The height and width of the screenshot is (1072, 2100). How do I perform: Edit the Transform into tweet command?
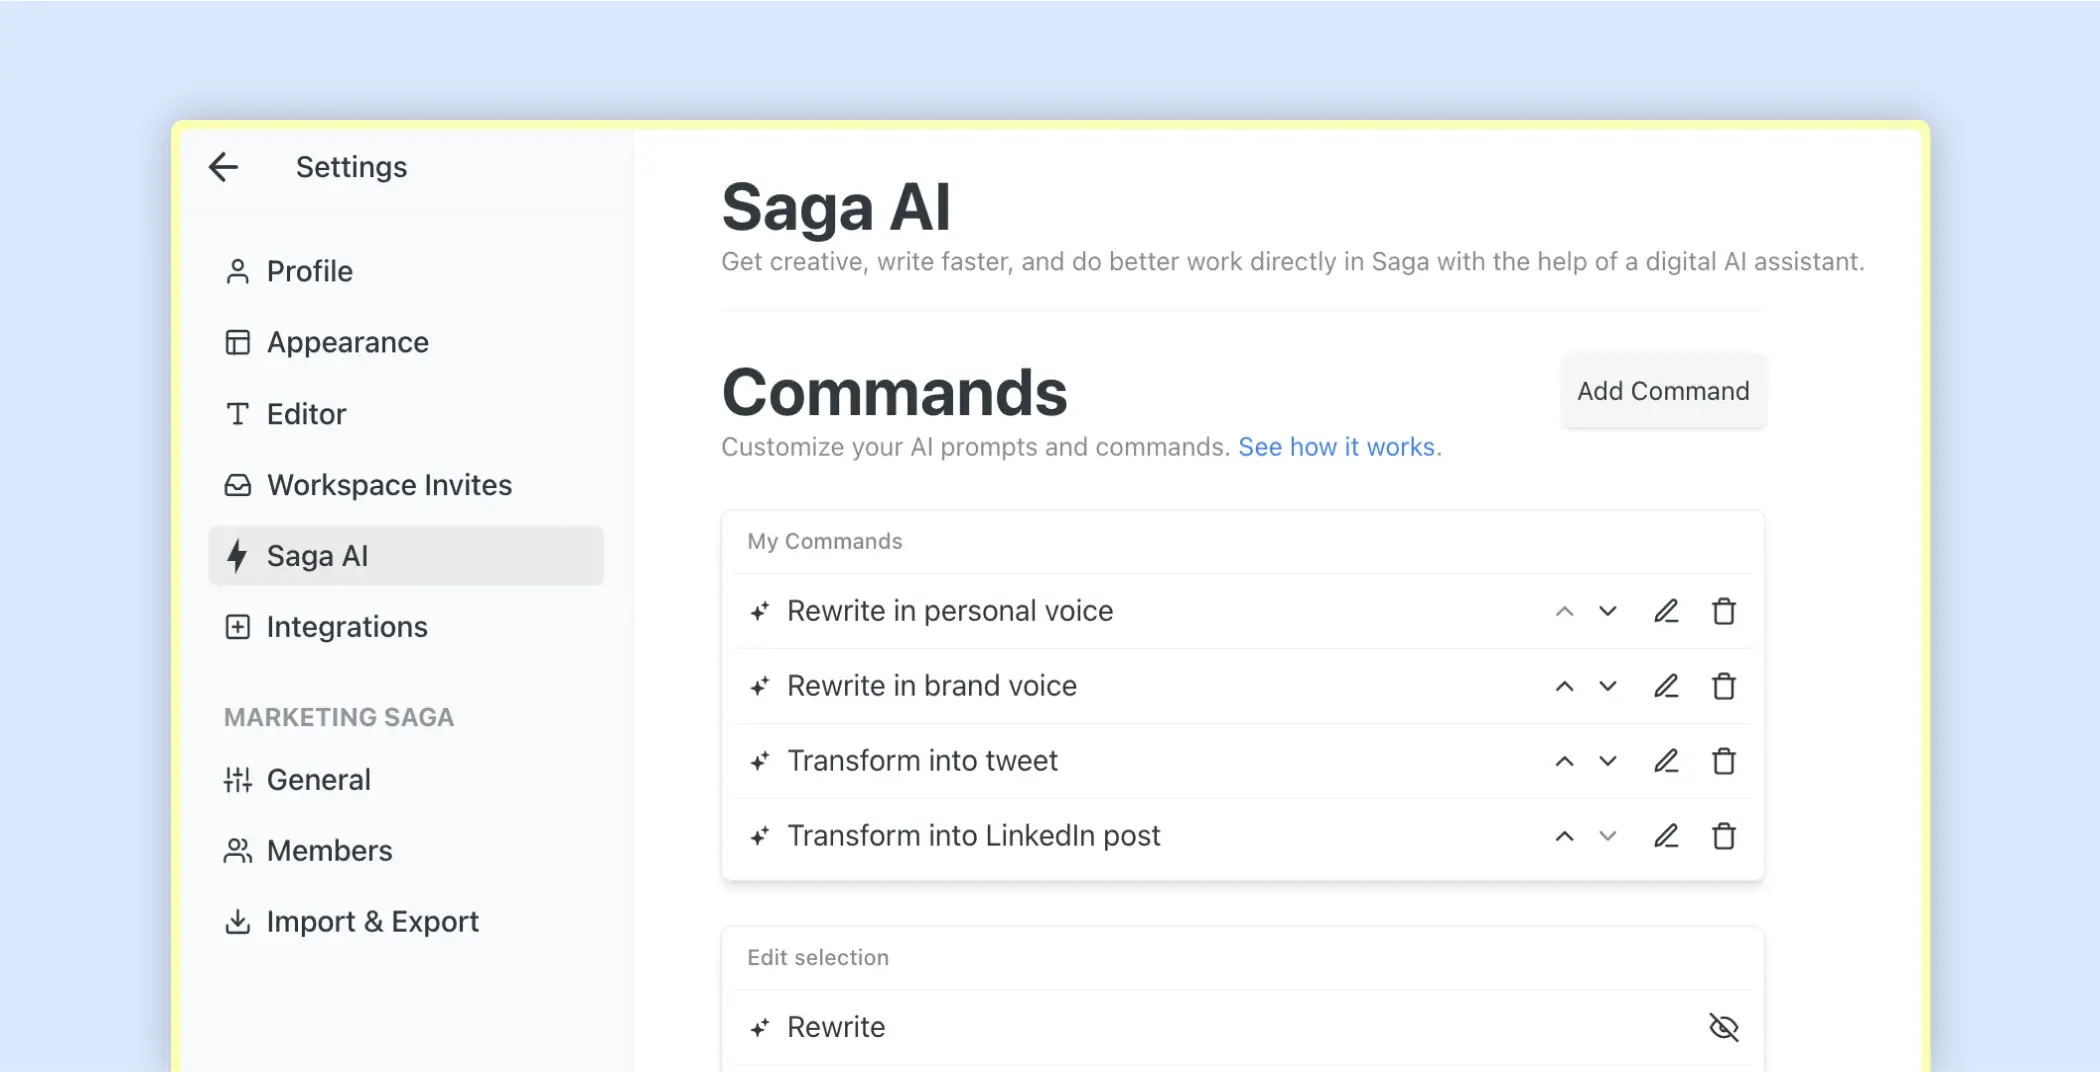click(1666, 761)
